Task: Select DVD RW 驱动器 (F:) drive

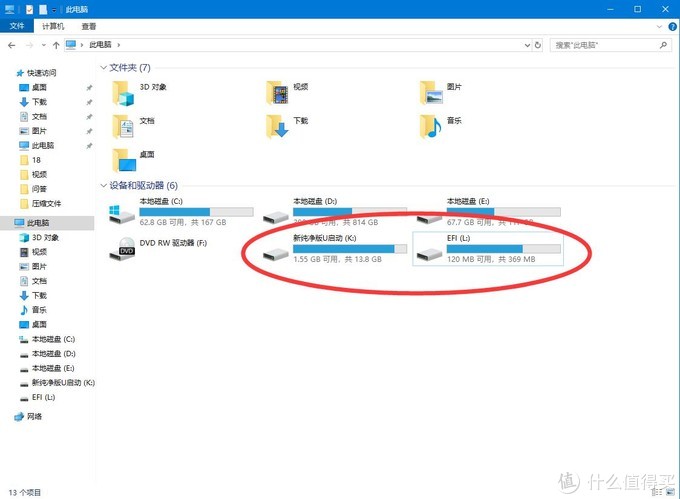Action: 159,248
